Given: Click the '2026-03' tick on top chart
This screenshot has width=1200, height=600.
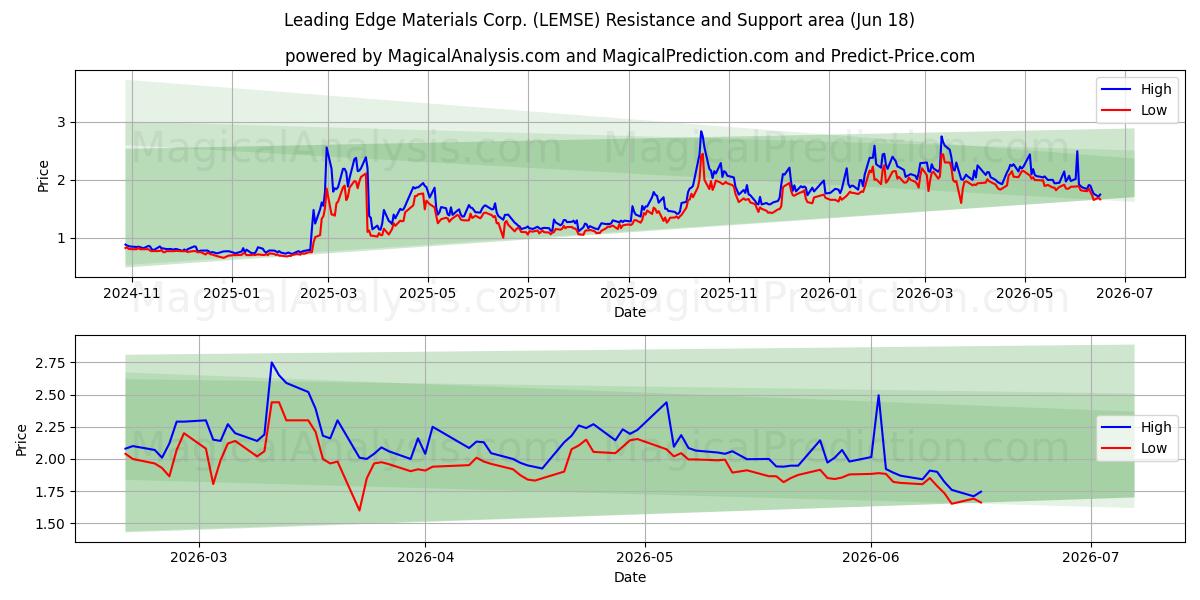Looking at the screenshot, I should coord(924,293).
